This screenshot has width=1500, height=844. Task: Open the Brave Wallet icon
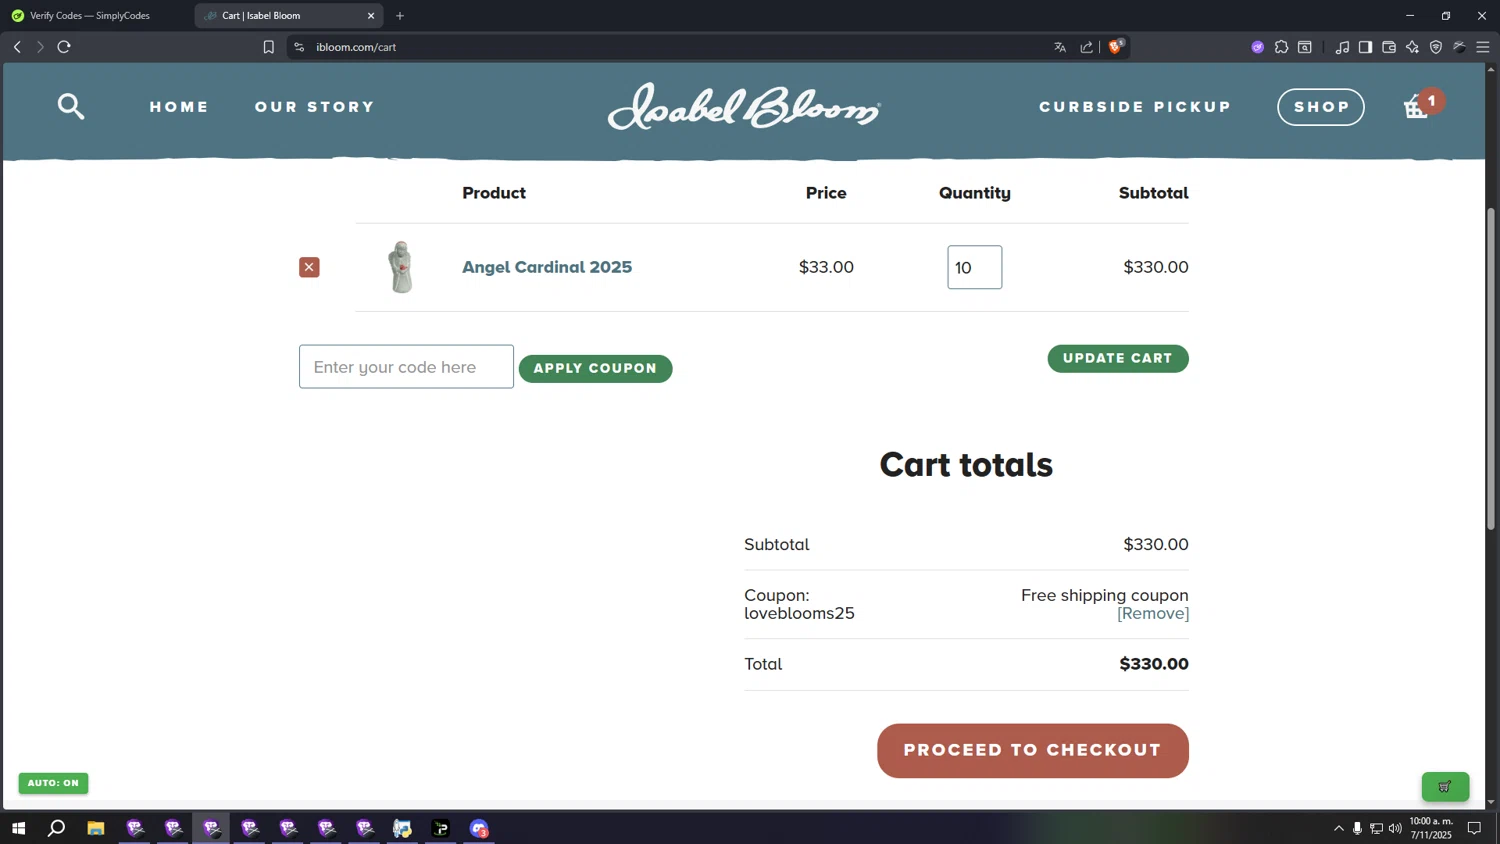1389,47
